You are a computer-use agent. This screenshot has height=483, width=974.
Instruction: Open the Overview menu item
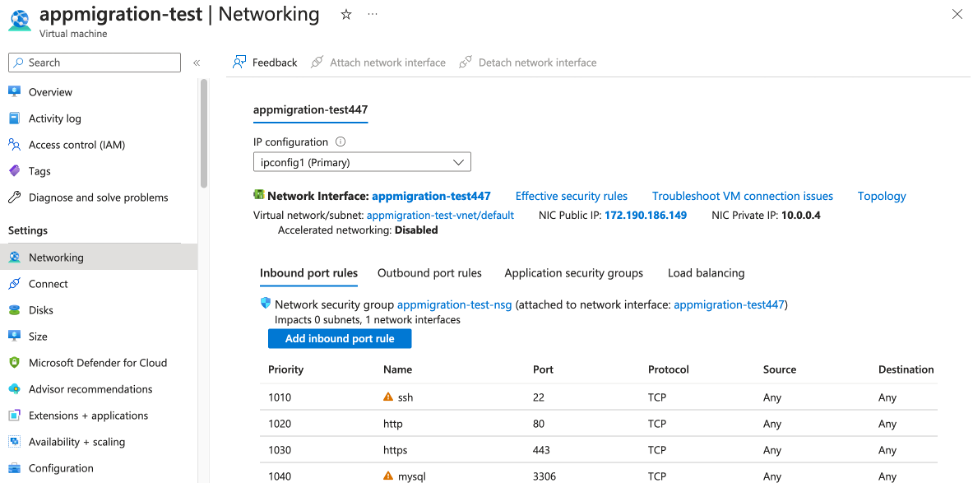[x=50, y=92]
